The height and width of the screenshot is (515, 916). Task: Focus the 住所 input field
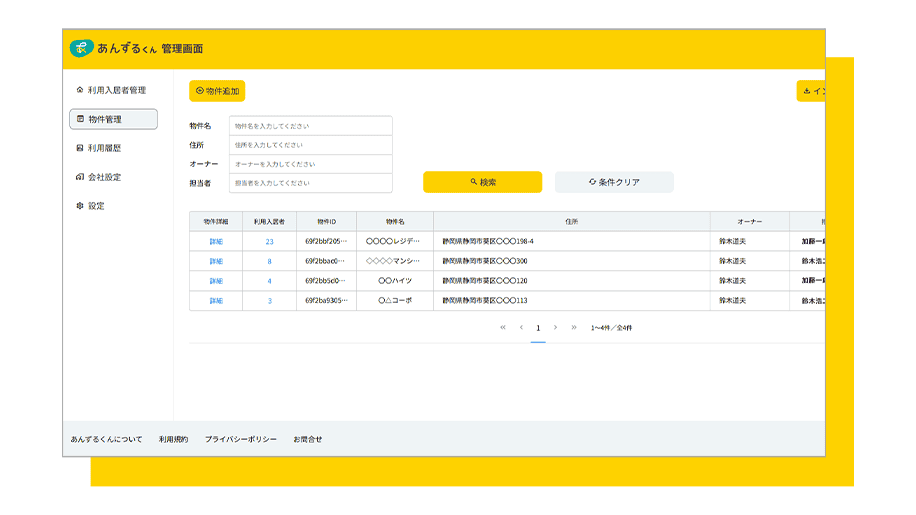pyautogui.click(x=311, y=145)
